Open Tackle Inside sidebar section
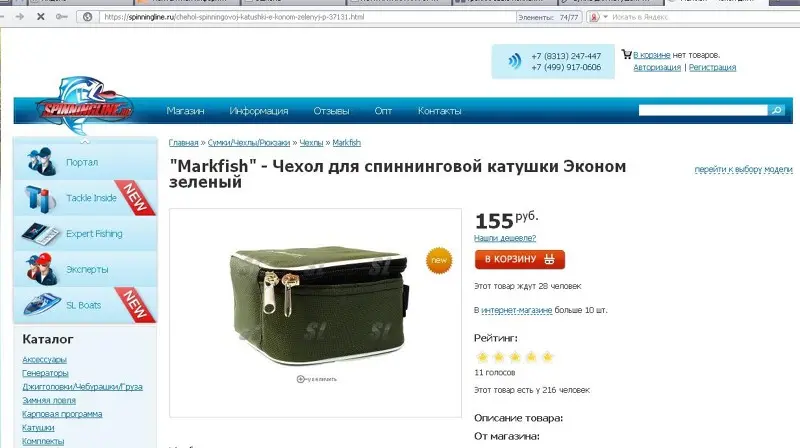 [85, 197]
